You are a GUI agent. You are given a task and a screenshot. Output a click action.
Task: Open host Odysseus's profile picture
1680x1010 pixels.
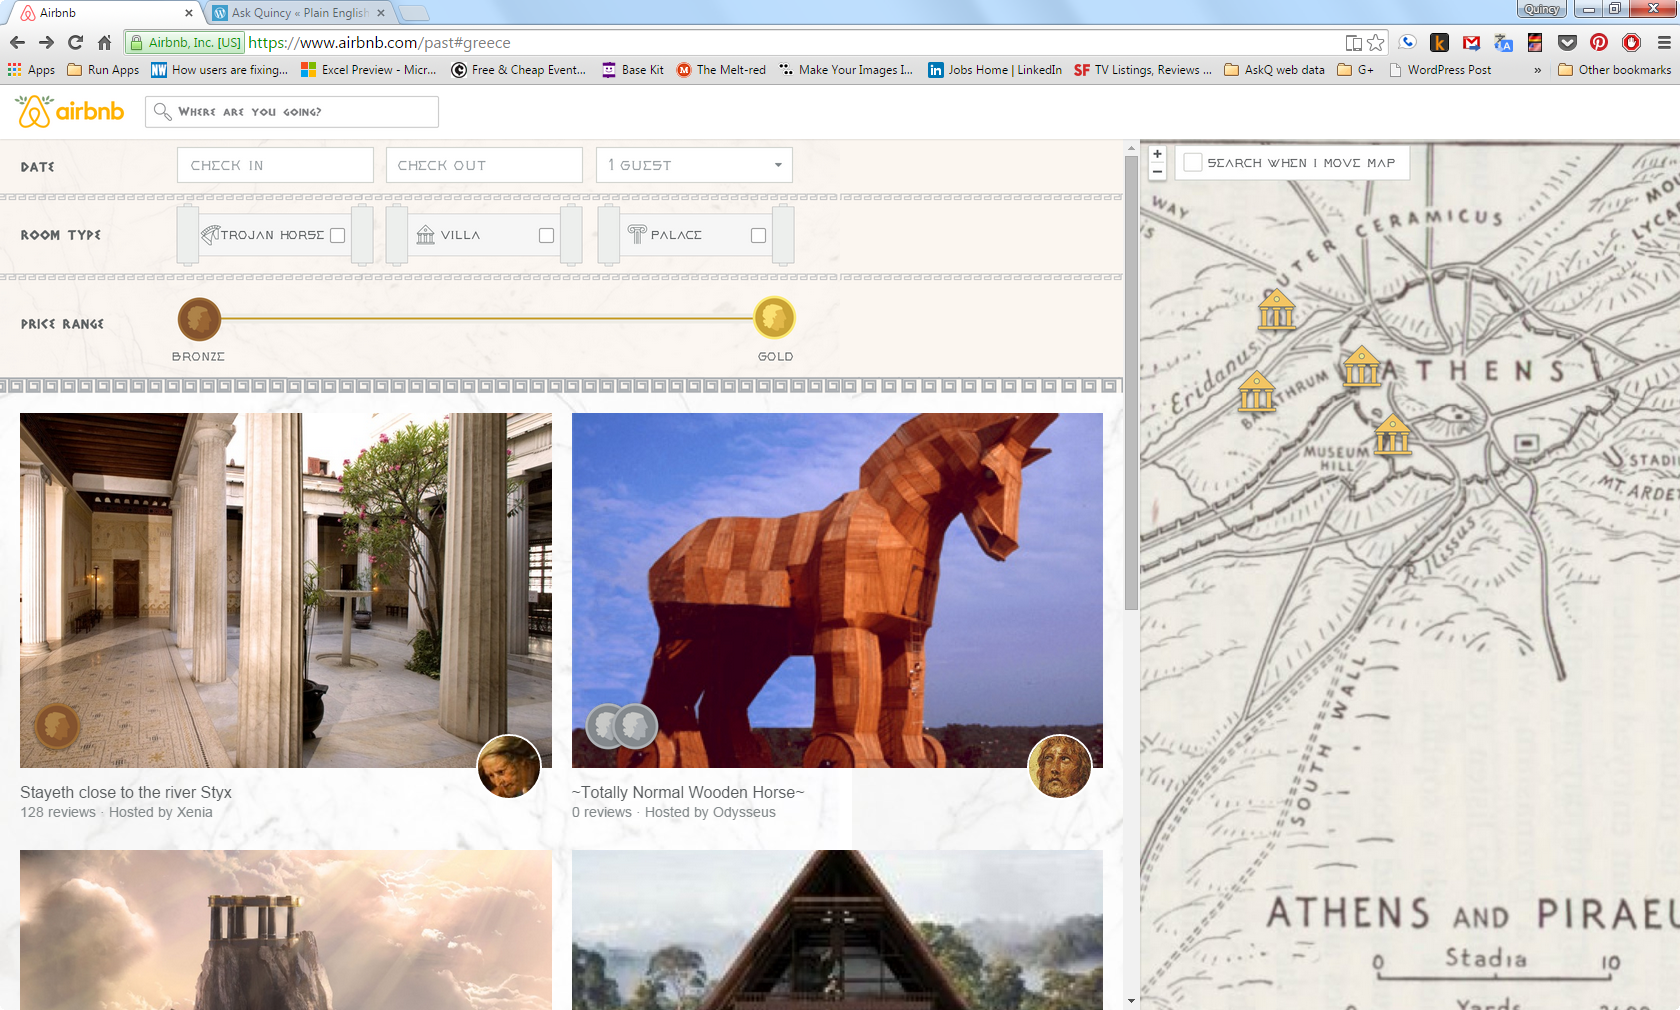click(x=1060, y=767)
